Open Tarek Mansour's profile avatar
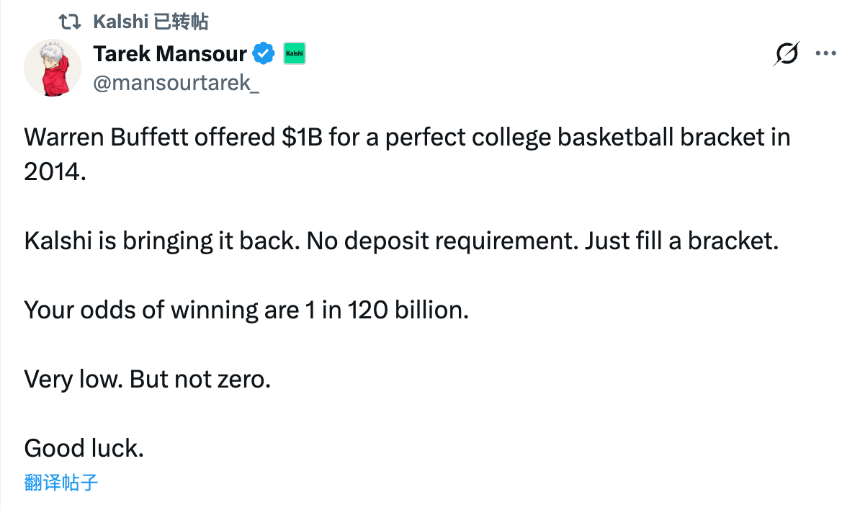This screenshot has width=860, height=510. point(52,68)
